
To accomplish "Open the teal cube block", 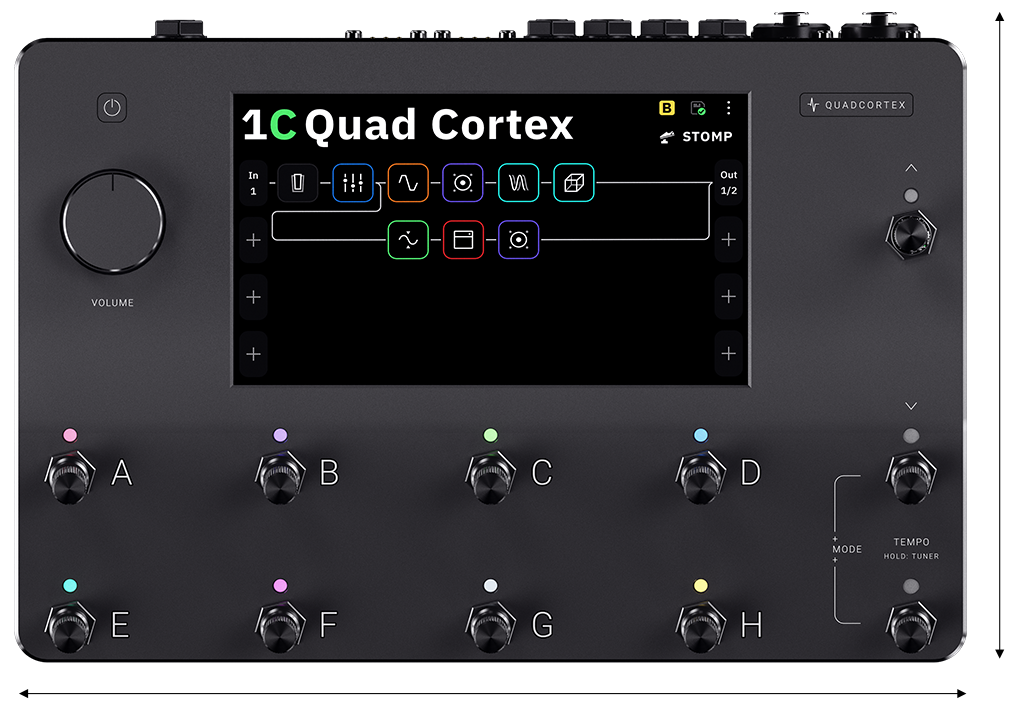I will (x=573, y=183).
